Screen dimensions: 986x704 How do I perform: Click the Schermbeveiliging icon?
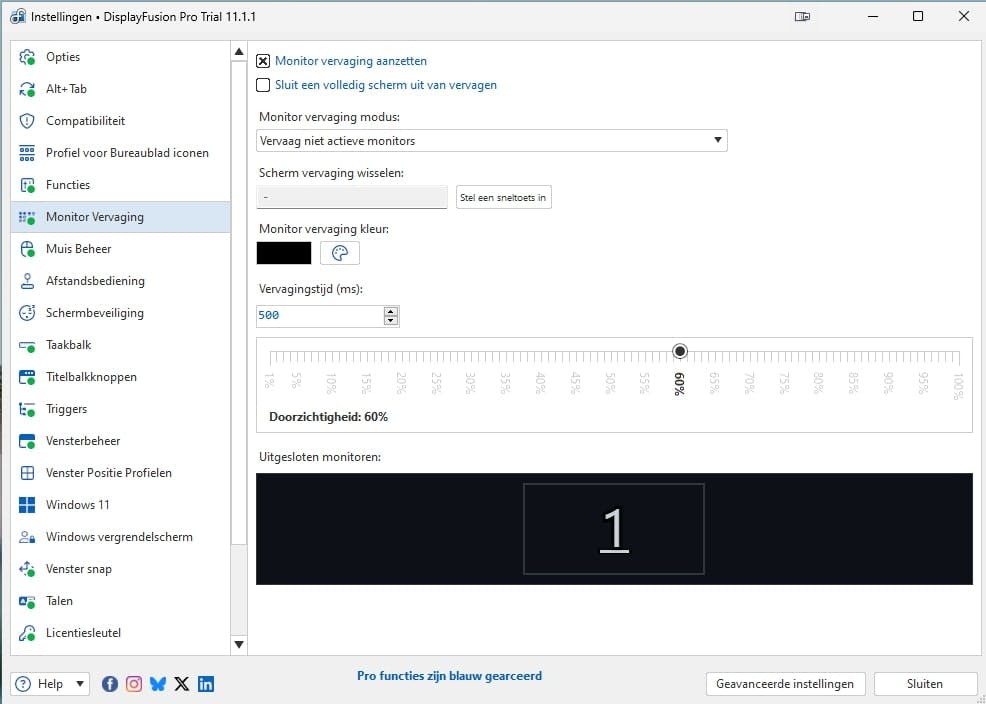click(x=27, y=313)
